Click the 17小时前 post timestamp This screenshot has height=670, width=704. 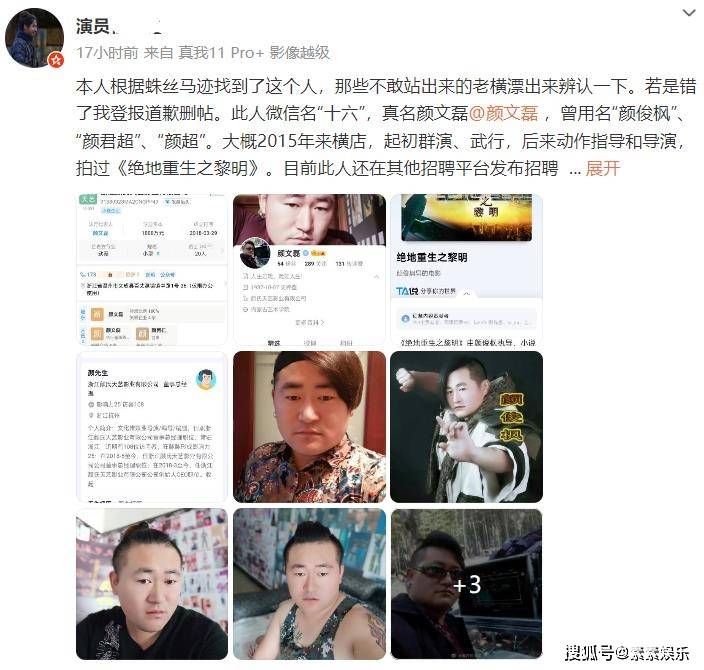(107, 53)
